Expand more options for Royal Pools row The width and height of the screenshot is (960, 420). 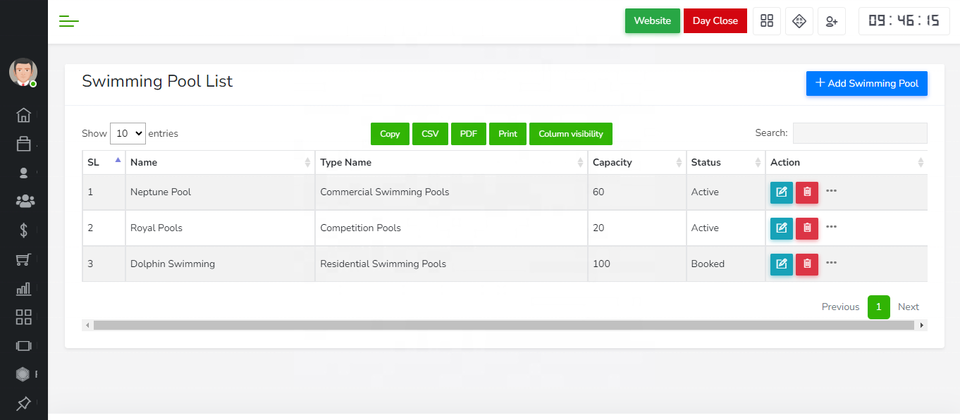(831, 227)
